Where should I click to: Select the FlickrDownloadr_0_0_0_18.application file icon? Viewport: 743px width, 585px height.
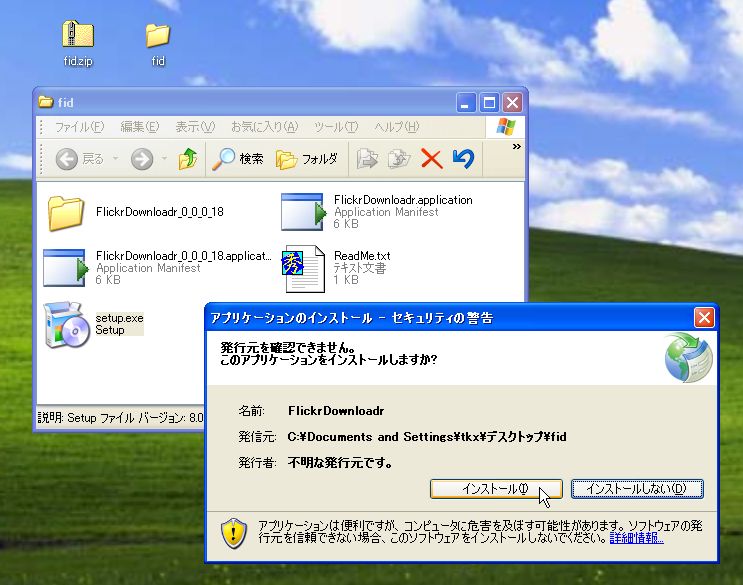pos(65,268)
